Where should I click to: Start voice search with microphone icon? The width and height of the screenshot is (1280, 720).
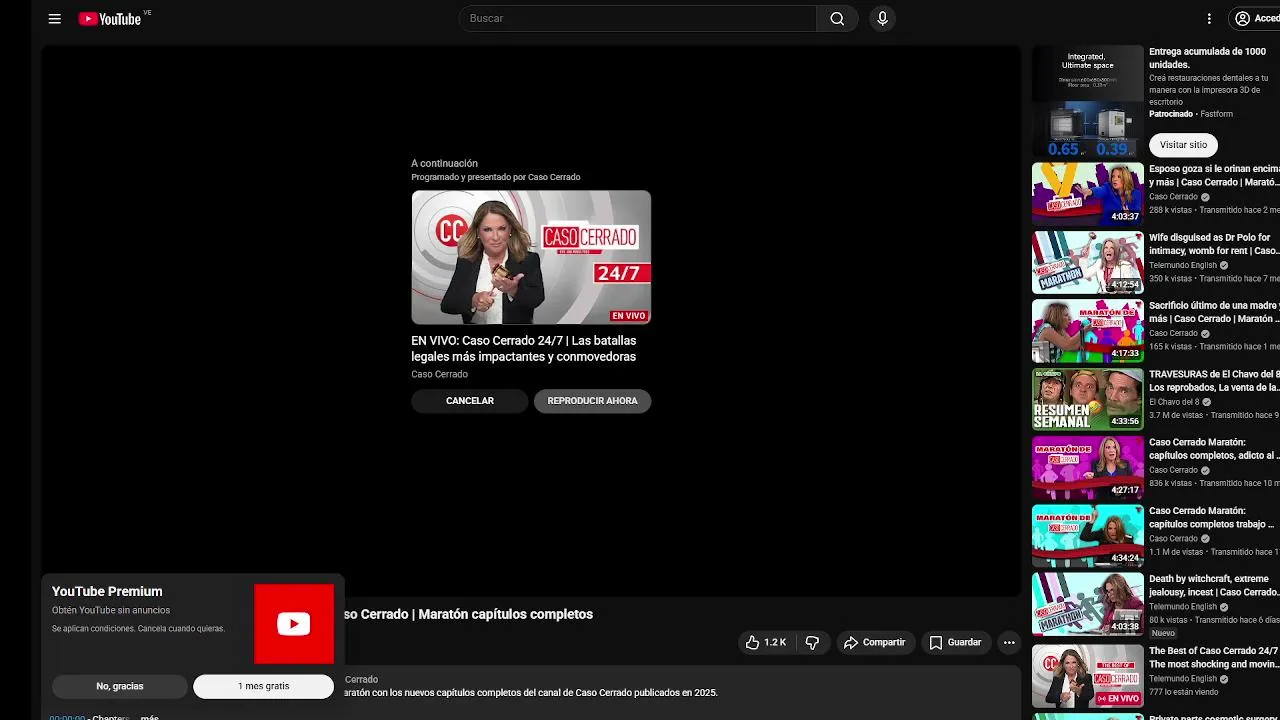tap(882, 18)
